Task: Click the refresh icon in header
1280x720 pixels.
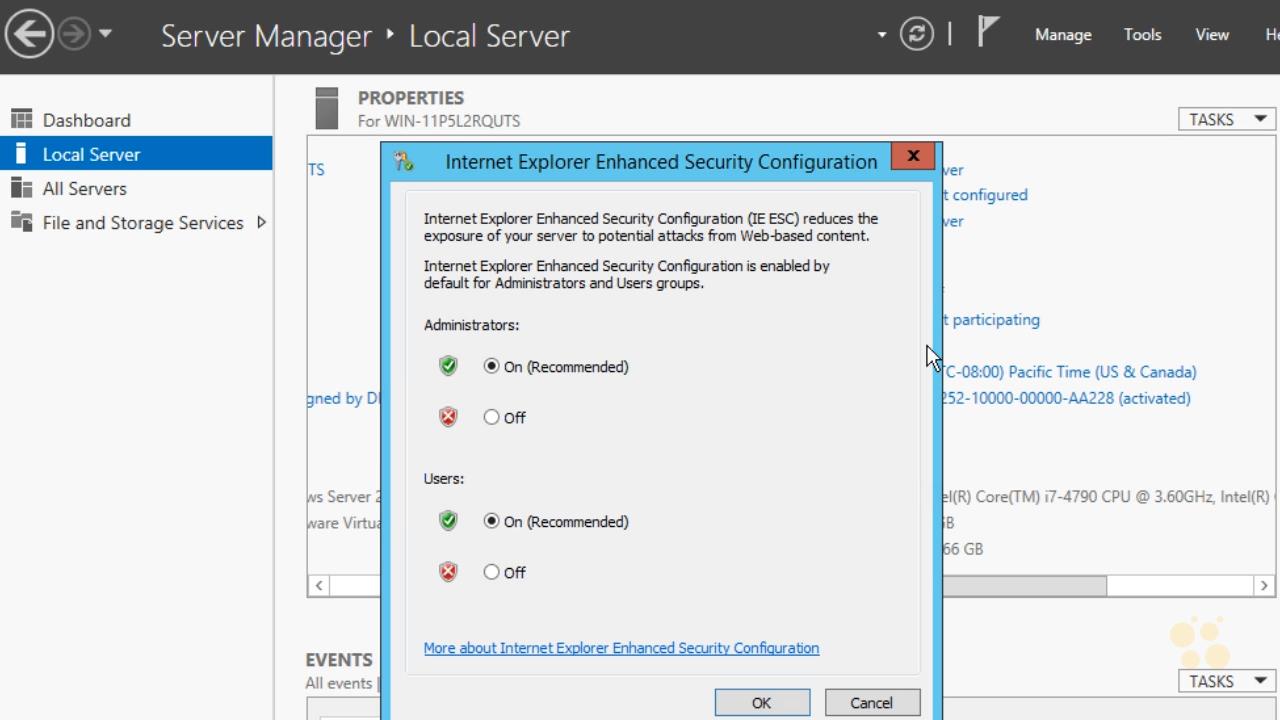Action: tap(916, 35)
